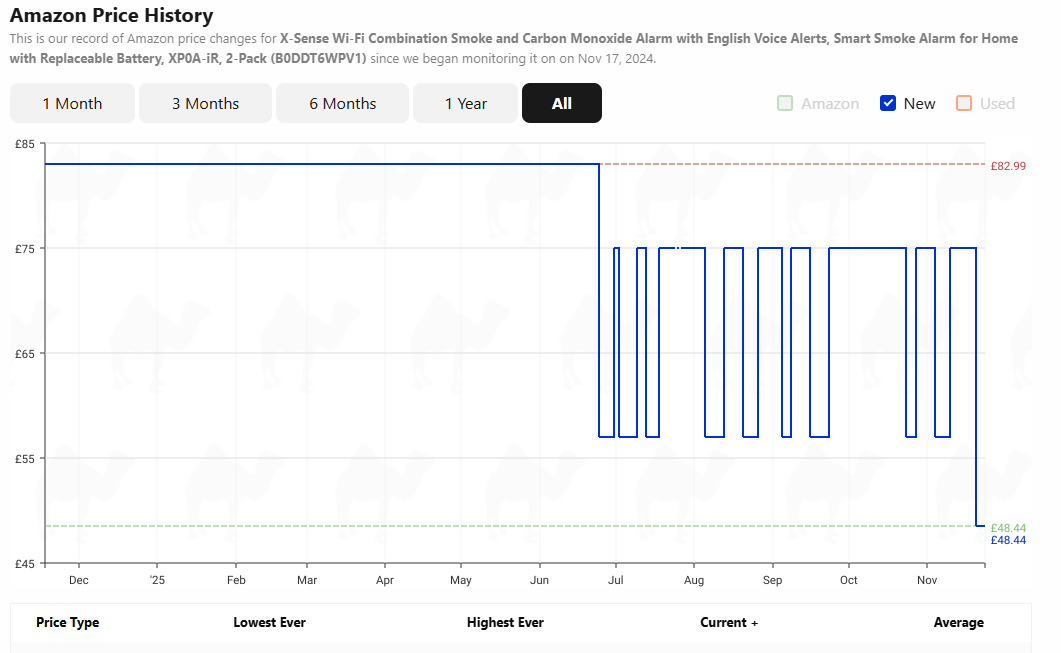This screenshot has height=653, width=1061.
Task: Switch to the 3 Months range
Action: click(x=205, y=103)
